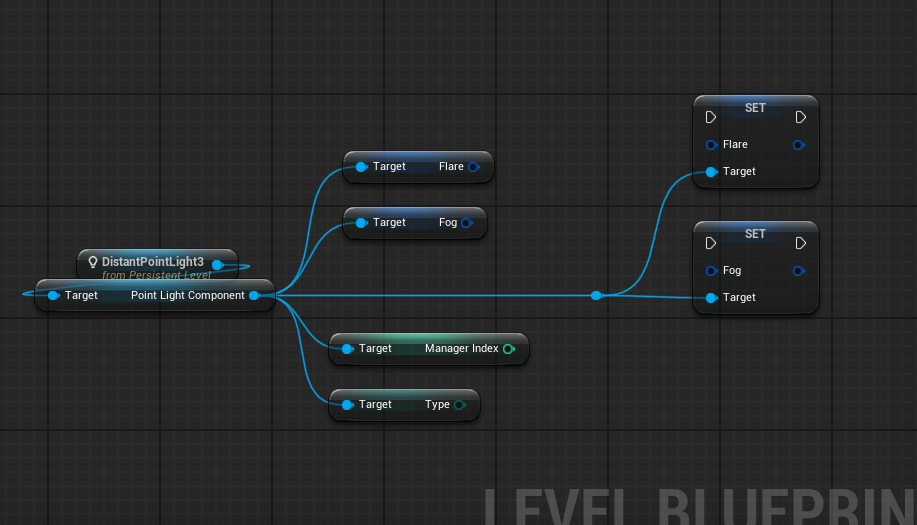Click the Flare output pin on getter node
The height and width of the screenshot is (525, 917).
[474, 167]
